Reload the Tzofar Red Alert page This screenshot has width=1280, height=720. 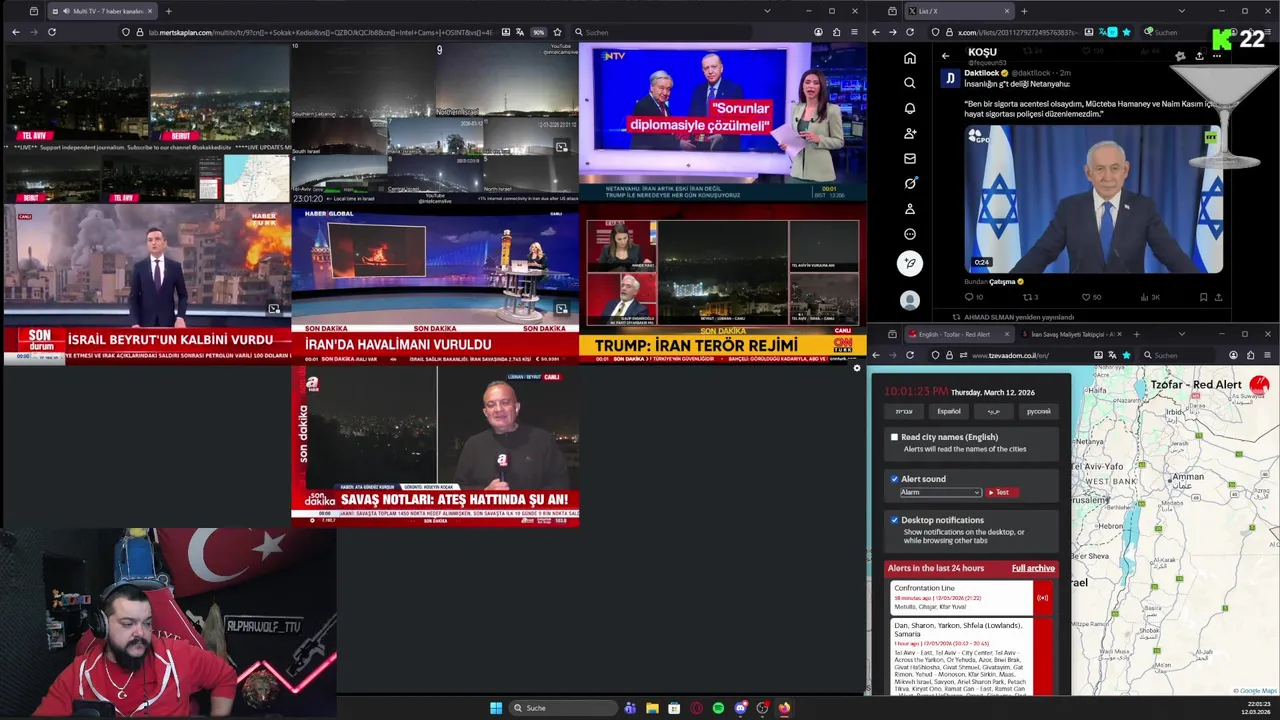click(x=910, y=355)
